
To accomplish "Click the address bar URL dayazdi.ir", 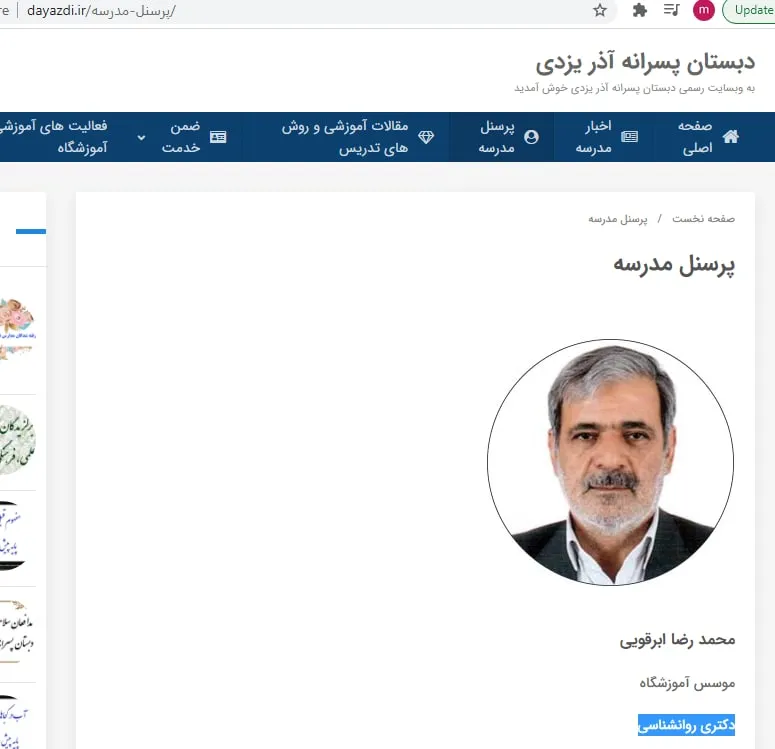I will 101,10.
